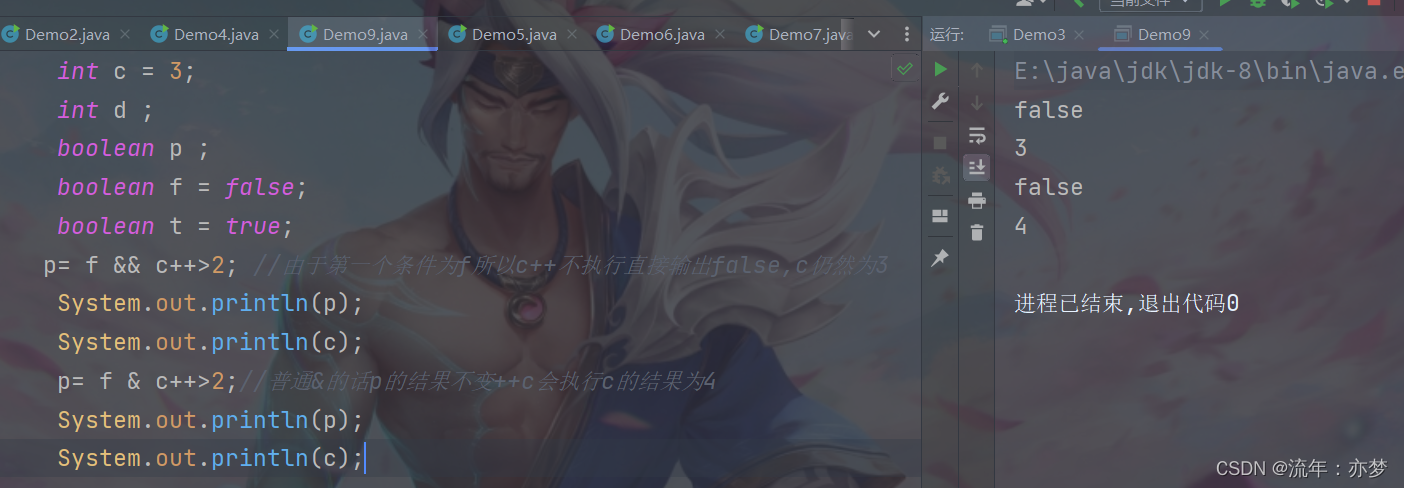Restore layout using the panel layout icon

point(940,216)
